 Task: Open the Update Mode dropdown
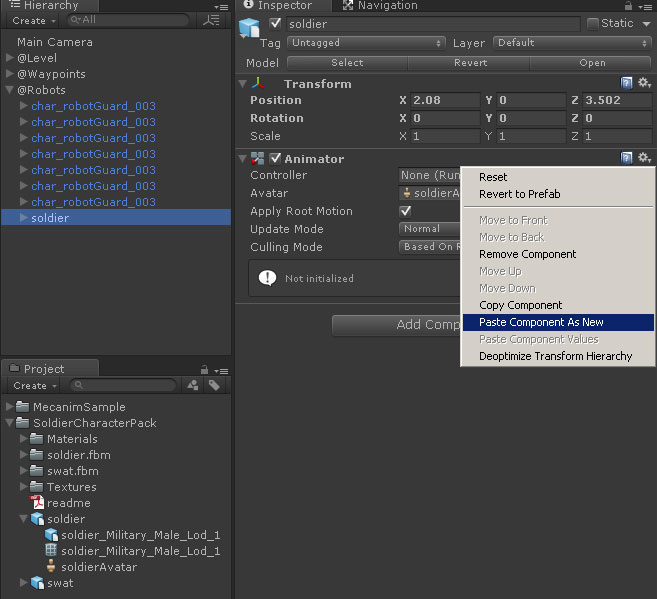[x=429, y=229]
